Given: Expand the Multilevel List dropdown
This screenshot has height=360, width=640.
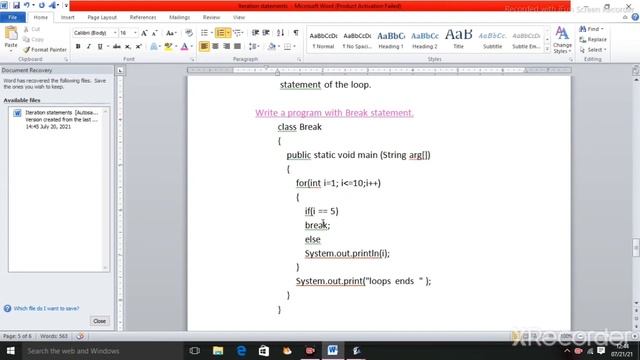Looking at the screenshot, I should click(242, 33).
